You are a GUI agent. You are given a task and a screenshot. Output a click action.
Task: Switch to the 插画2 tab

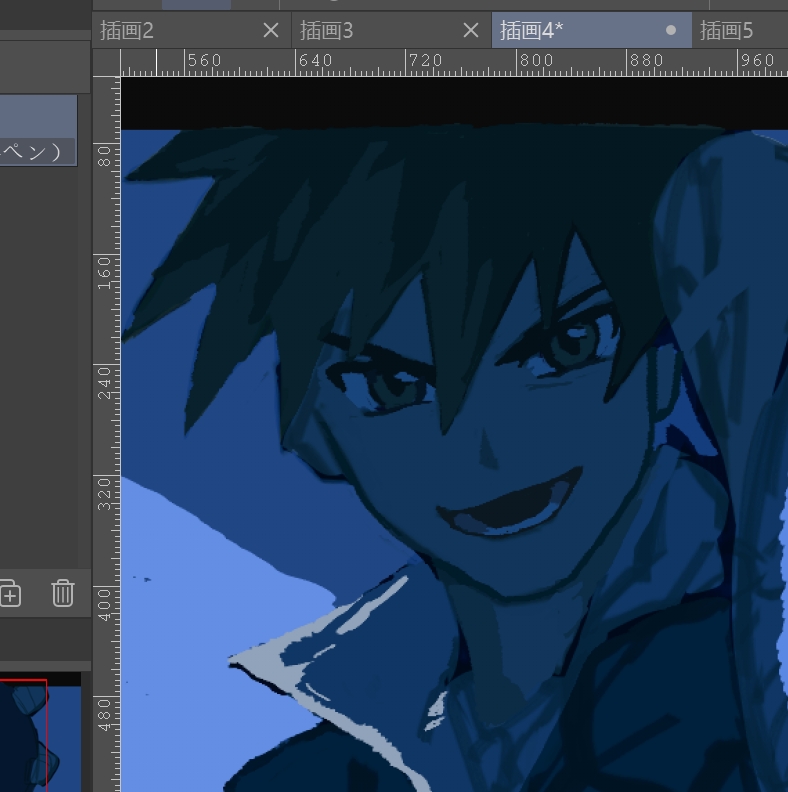[170, 31]
